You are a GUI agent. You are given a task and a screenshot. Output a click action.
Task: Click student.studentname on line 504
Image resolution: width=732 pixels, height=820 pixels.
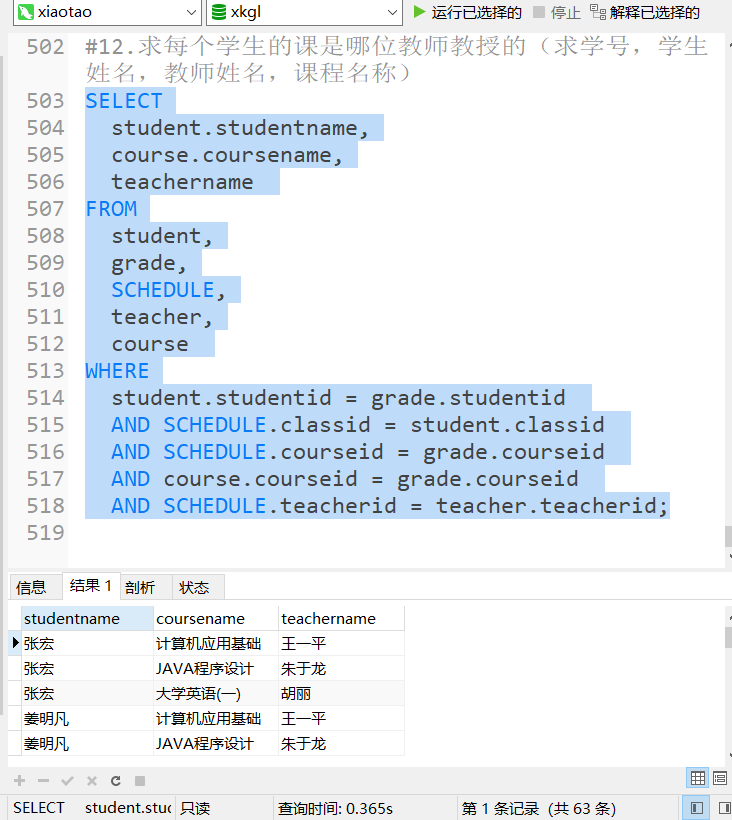pyautogui.click(x=234, y=128)
